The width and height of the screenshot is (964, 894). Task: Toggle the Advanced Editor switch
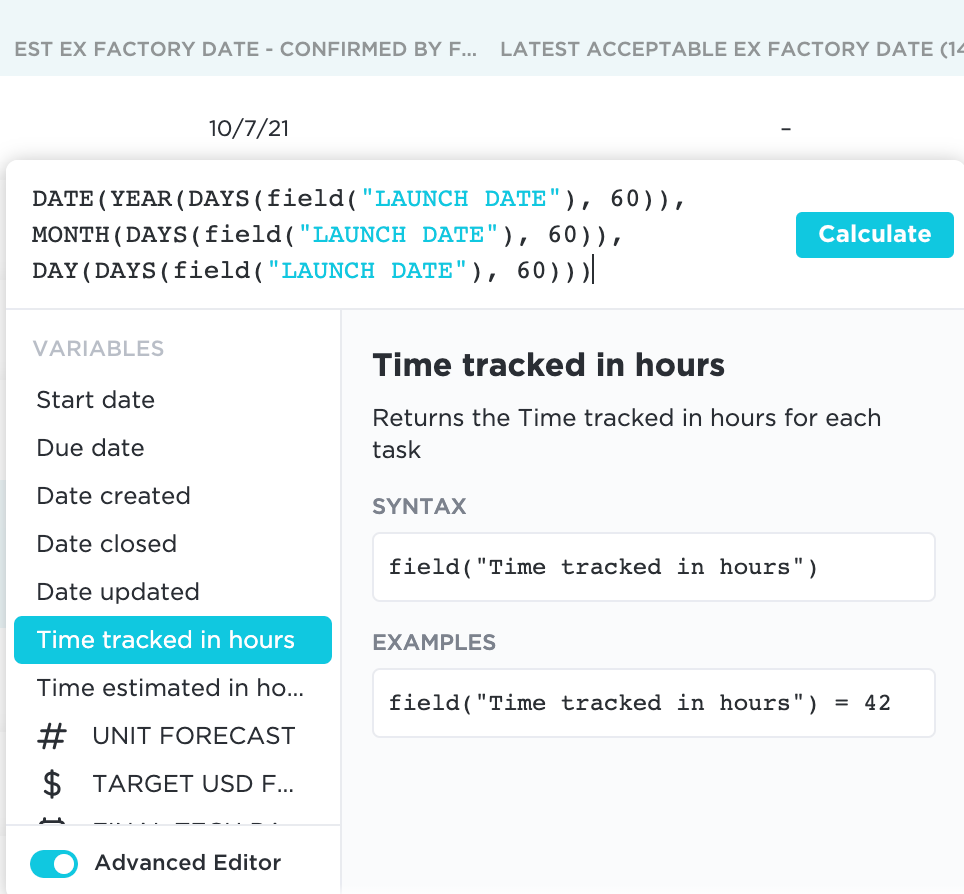54,864
